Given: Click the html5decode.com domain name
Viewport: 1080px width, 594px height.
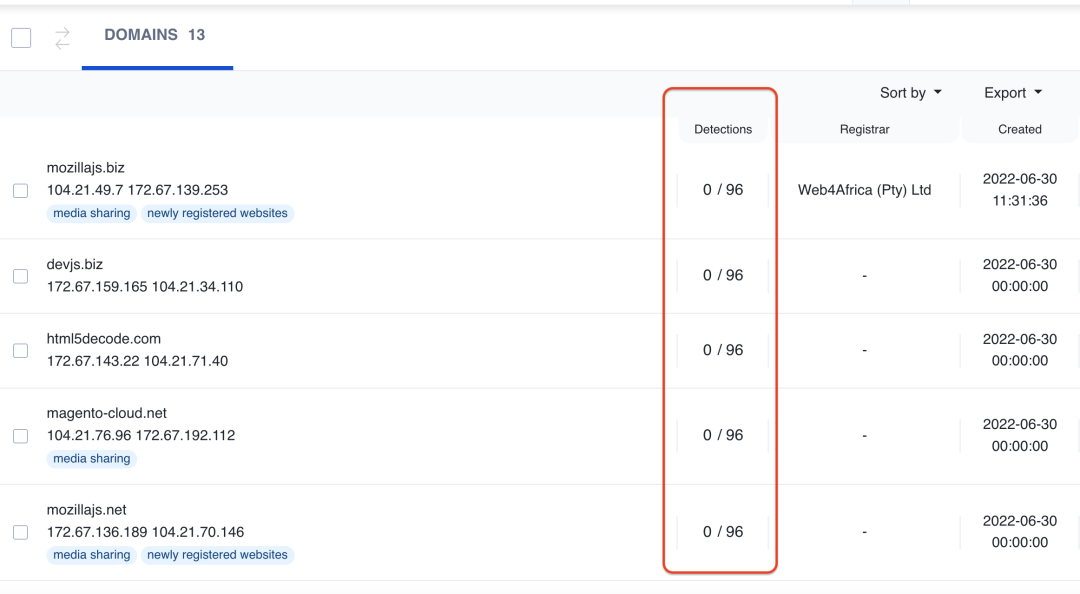Looking at the screenshot, I should point(104,339).
